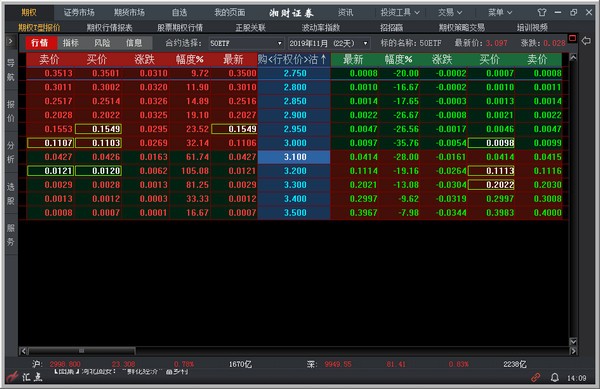Switch to the 期货市场 tab
Viewport: 600px width, 389px height.
click(x=129, y=13)
